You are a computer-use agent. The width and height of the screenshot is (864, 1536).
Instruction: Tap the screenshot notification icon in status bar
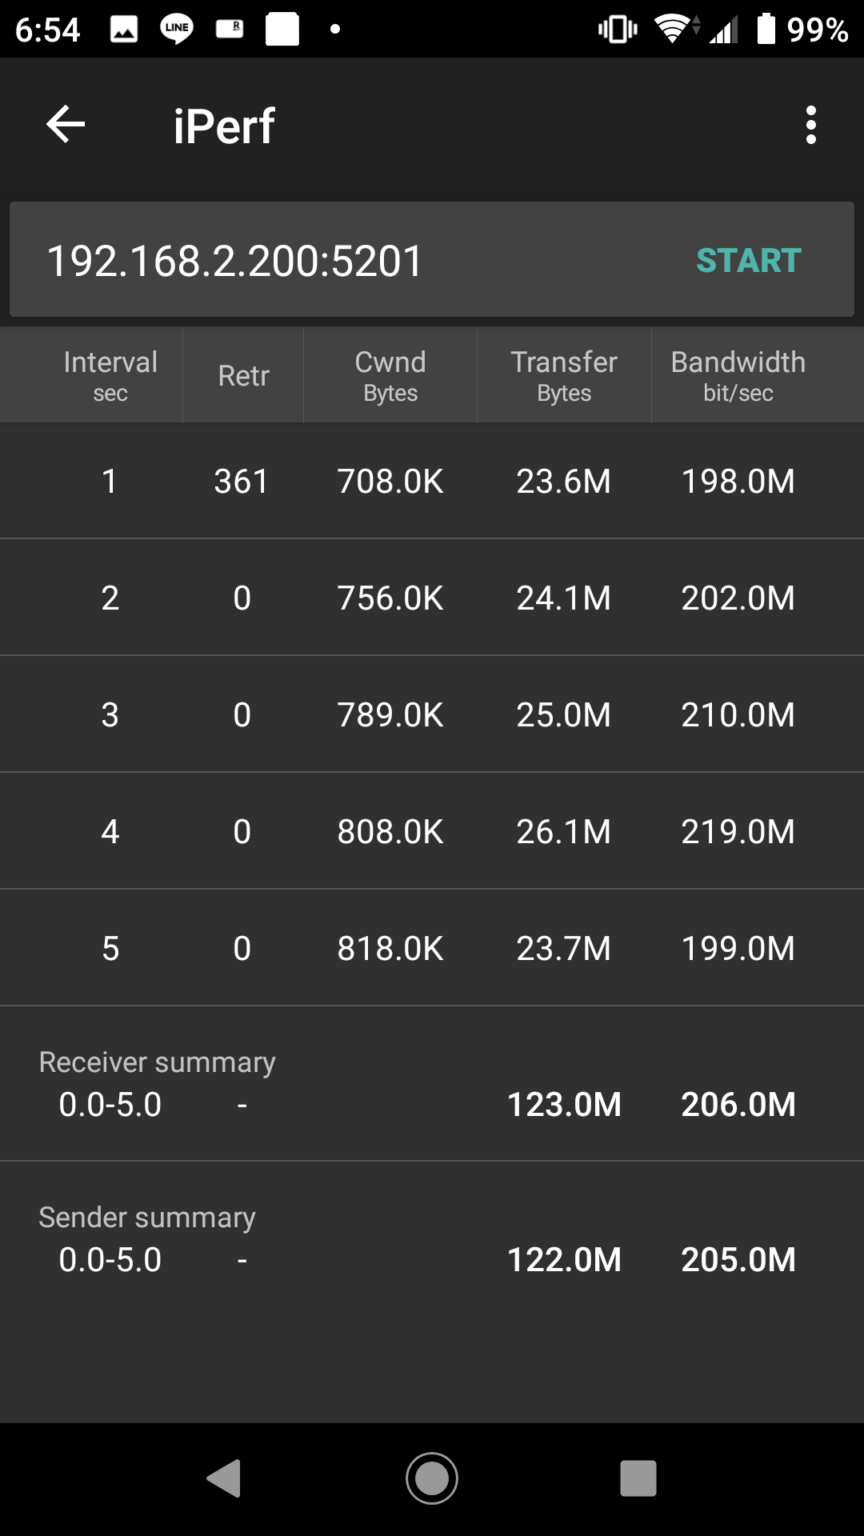pyautogui.click(x=122, y=29)
